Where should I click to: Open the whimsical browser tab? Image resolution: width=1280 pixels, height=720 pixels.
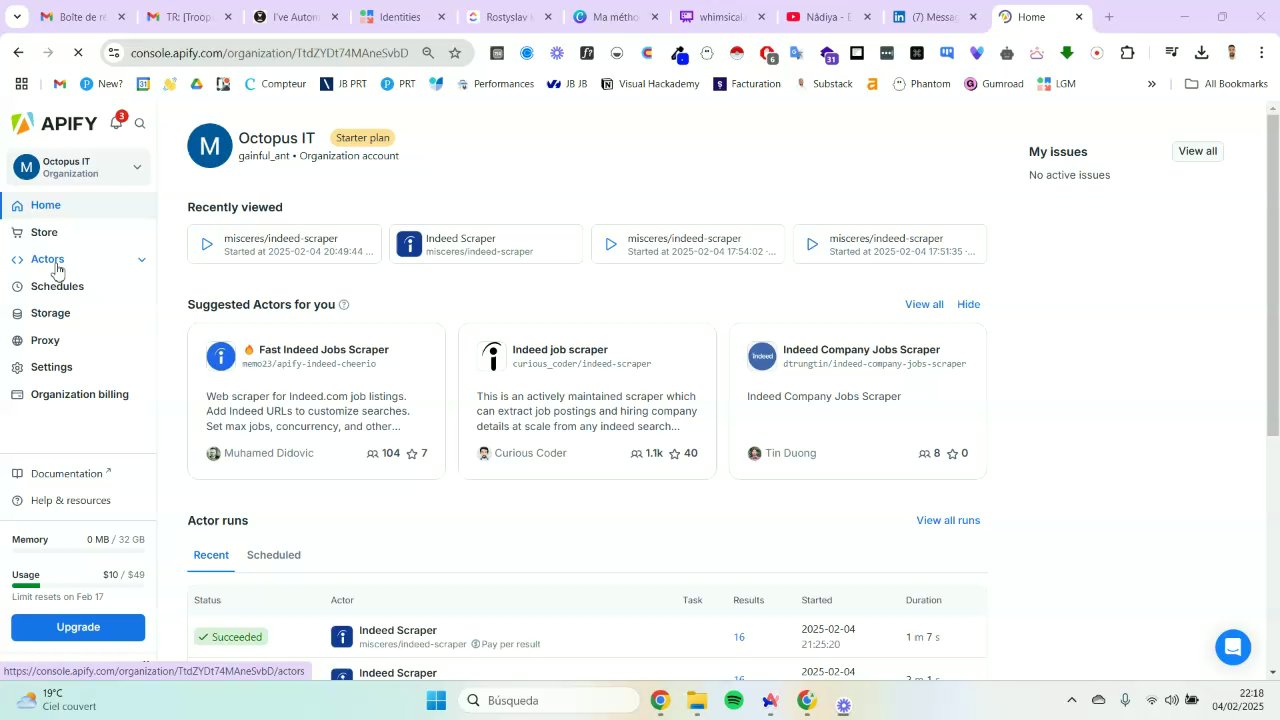pos(721,17)
